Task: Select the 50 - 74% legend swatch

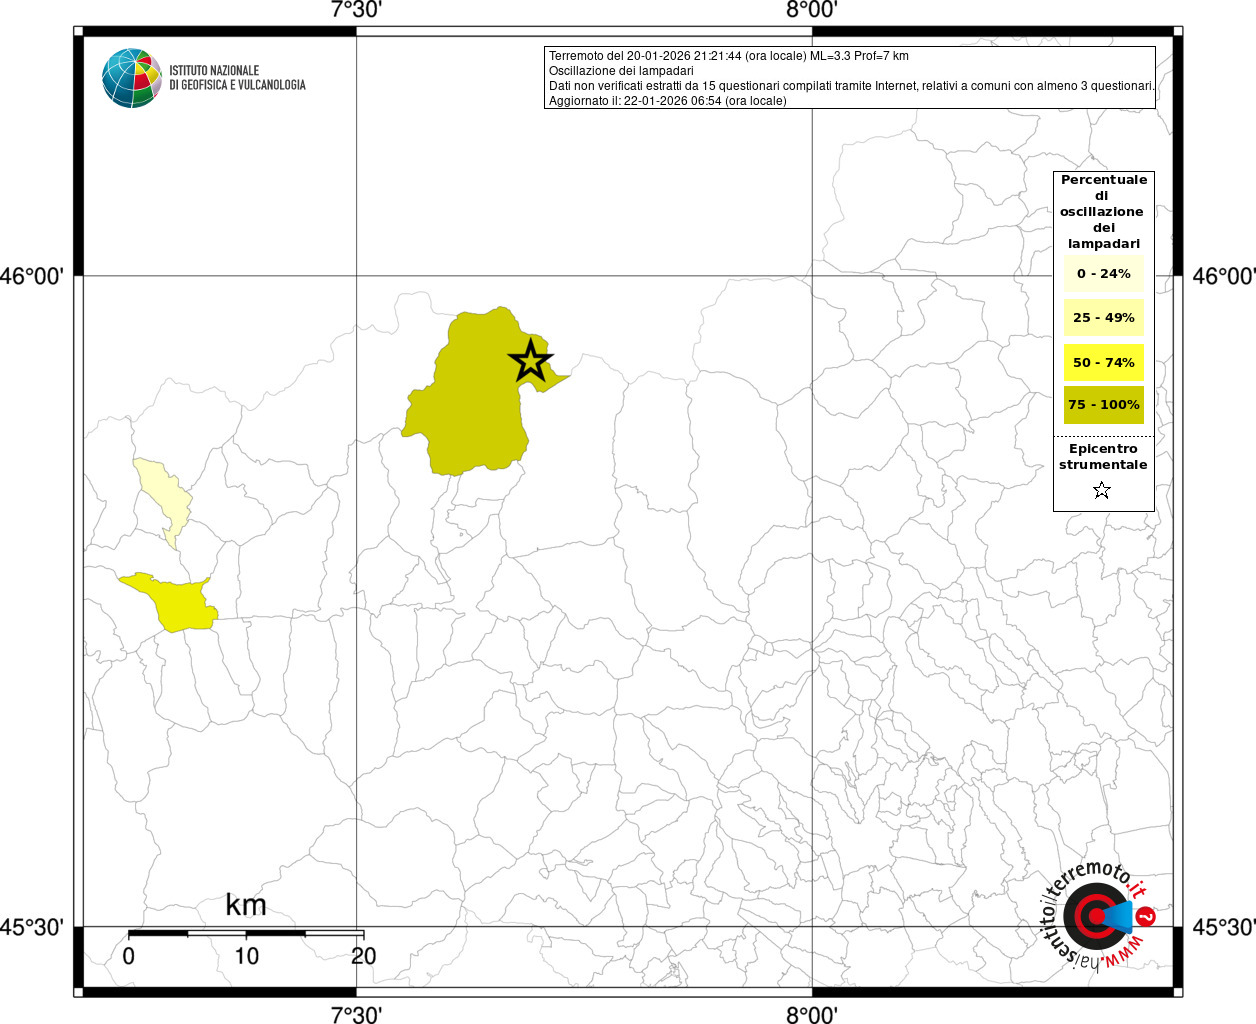Action: 1104,362
